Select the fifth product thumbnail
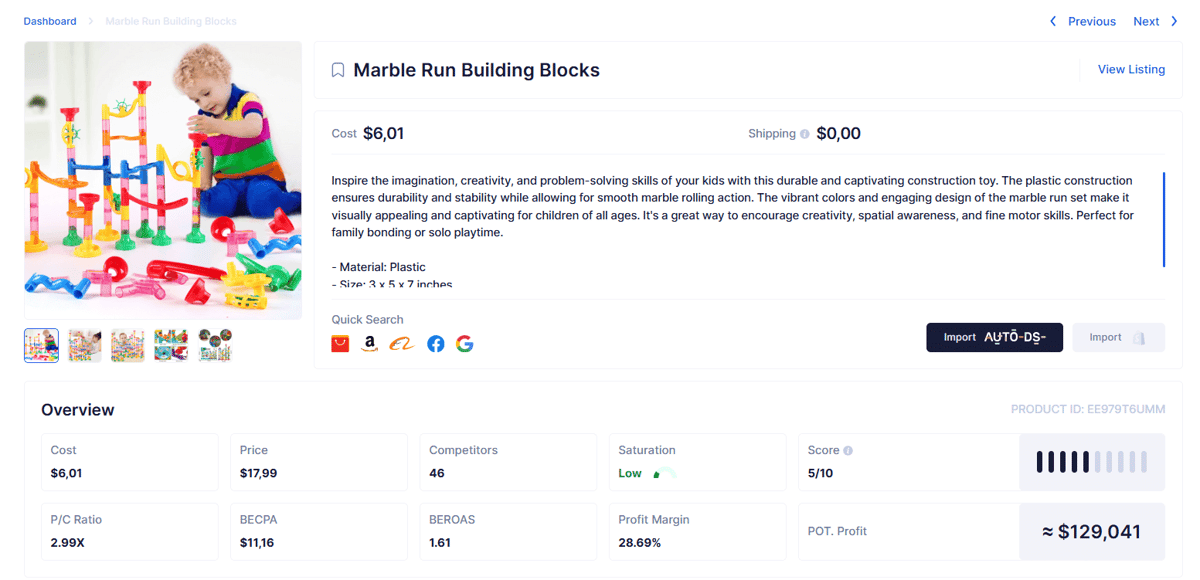The width and height of the screenshot is (1200, 580). tap(215, 345)
